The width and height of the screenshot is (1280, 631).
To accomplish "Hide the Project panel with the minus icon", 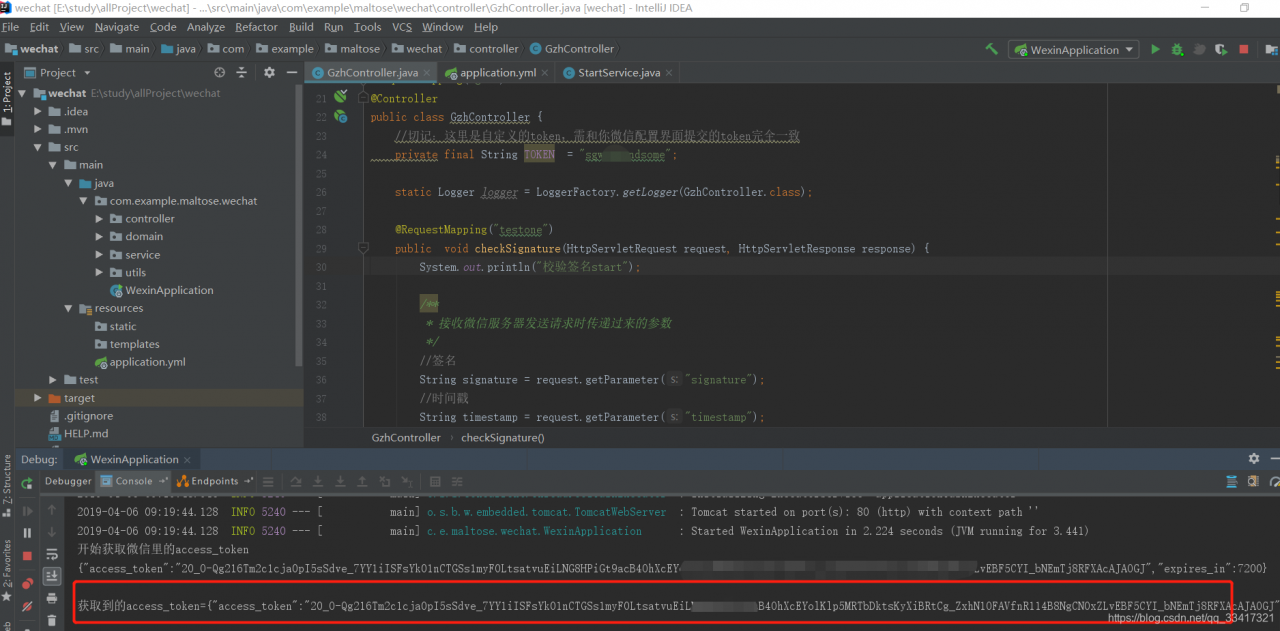I will (292, 72).
